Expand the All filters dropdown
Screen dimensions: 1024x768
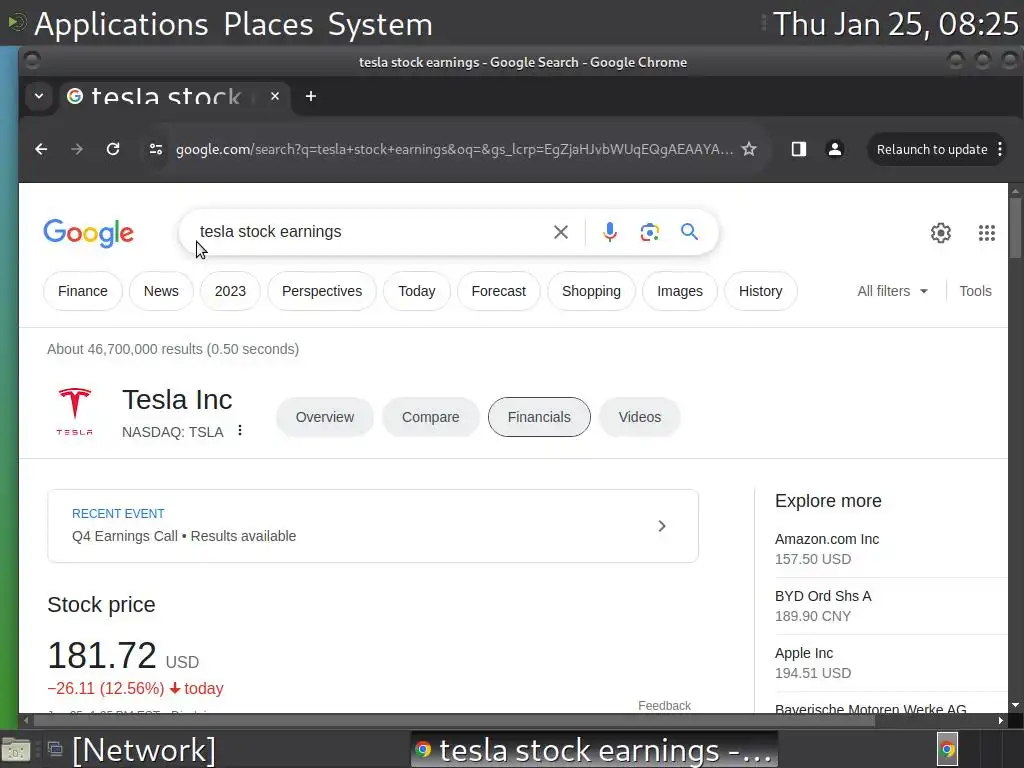(893, 291)
